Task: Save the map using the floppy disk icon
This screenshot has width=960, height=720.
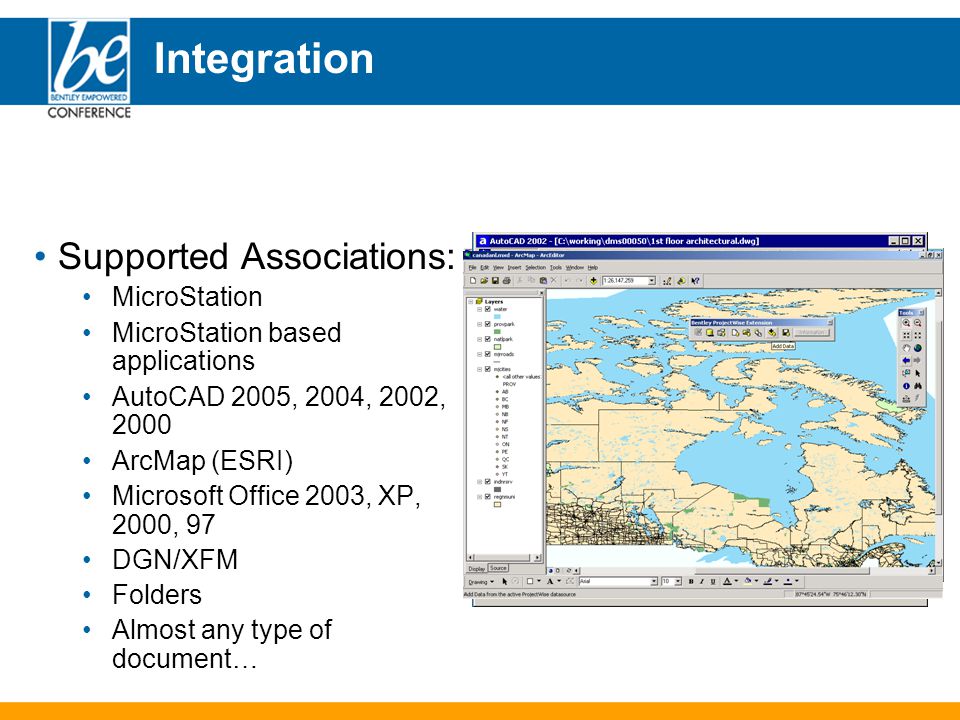Action: [x=495, y=281]
